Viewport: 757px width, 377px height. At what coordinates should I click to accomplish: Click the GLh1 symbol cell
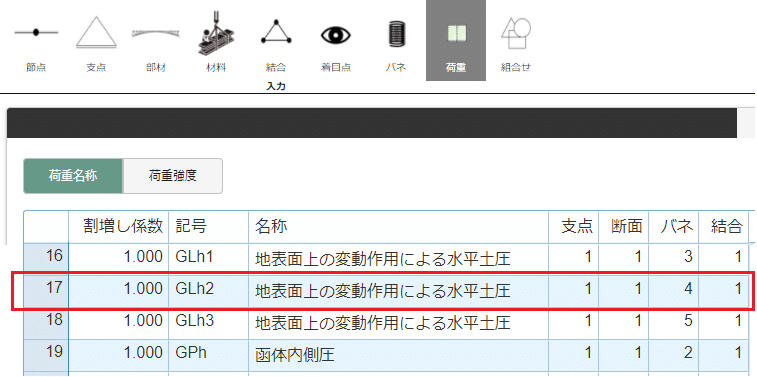pyautogui.click(x=209, y=258)
